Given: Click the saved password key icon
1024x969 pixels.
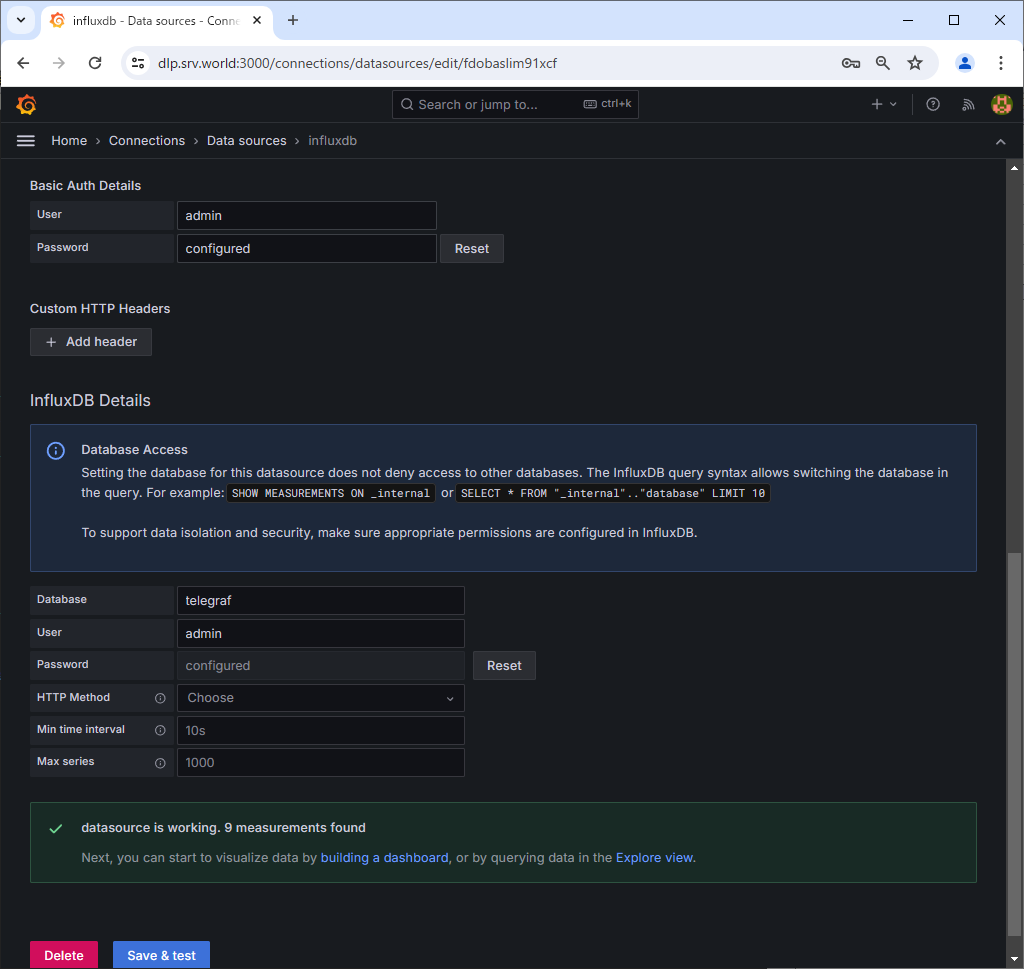Looking at the screenshot, I should tap(850, 63).
